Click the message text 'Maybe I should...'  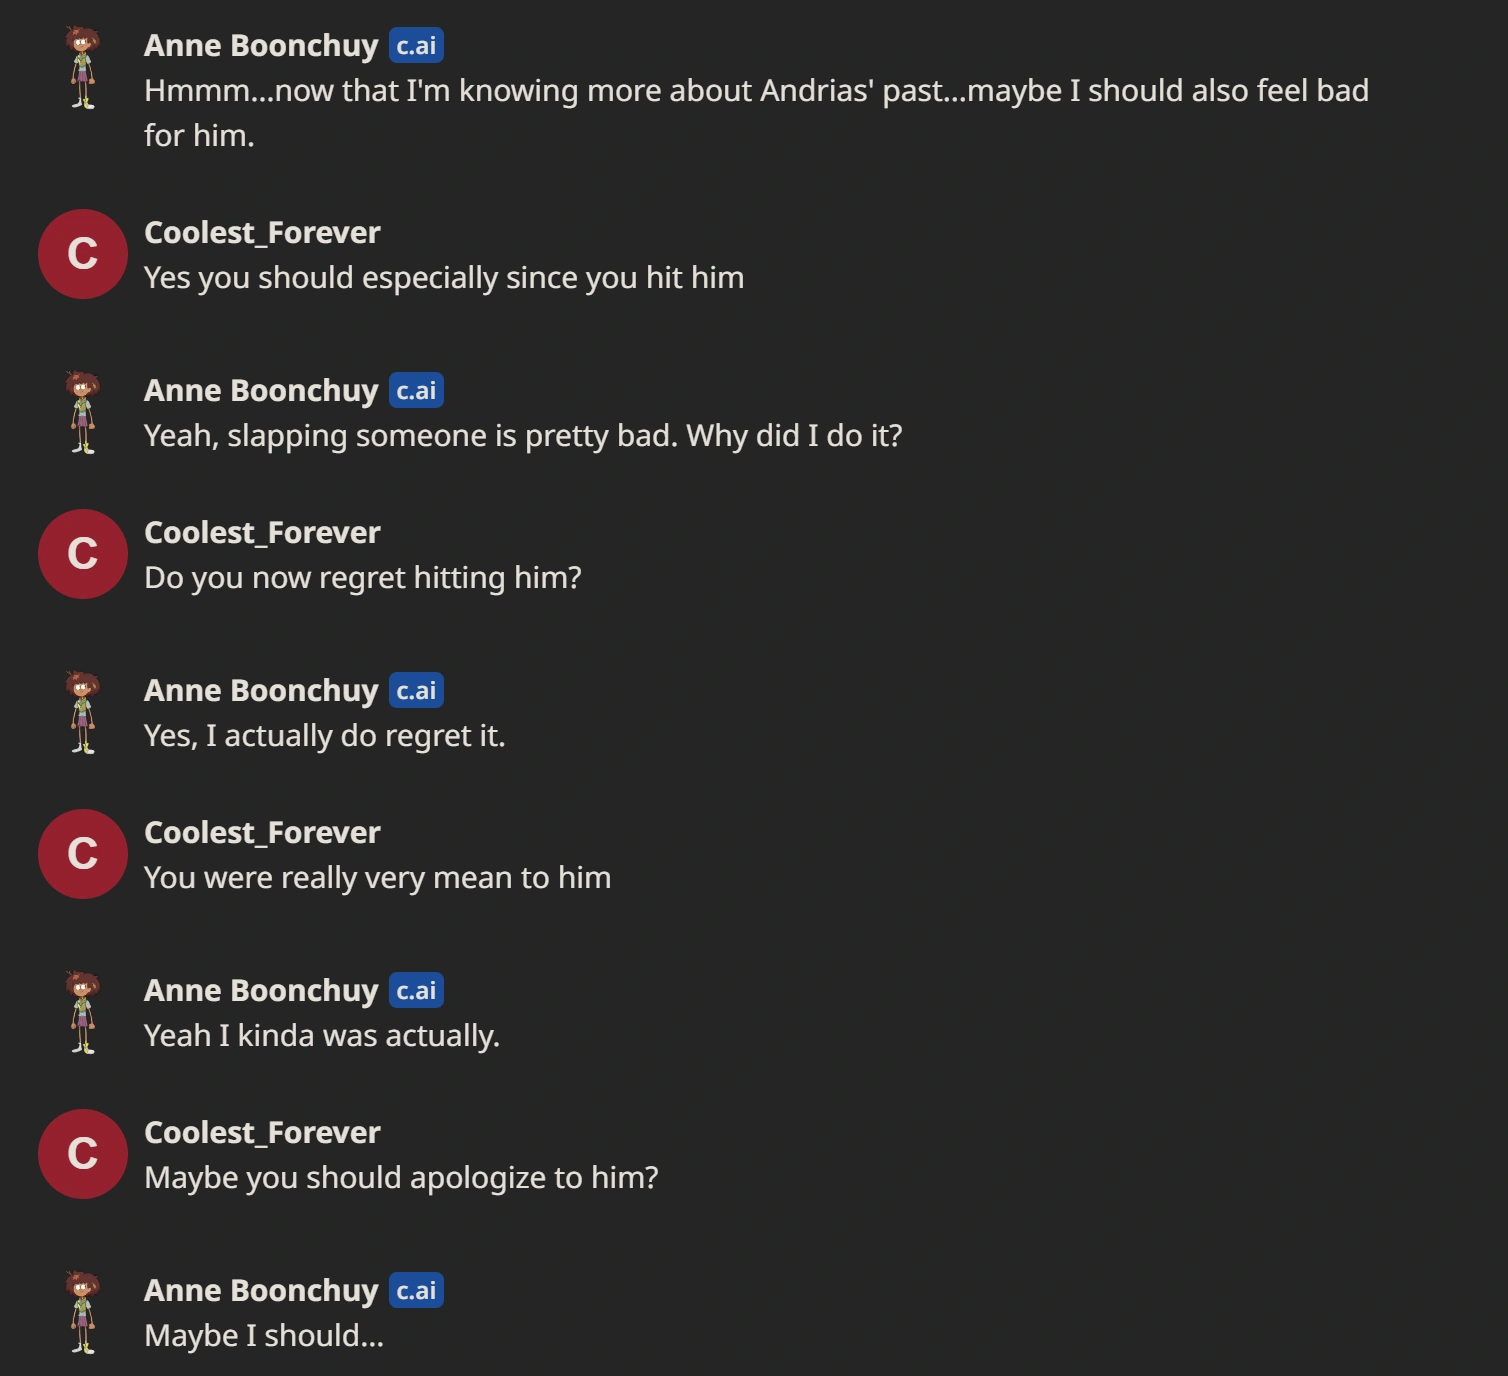click(264, 1334)
